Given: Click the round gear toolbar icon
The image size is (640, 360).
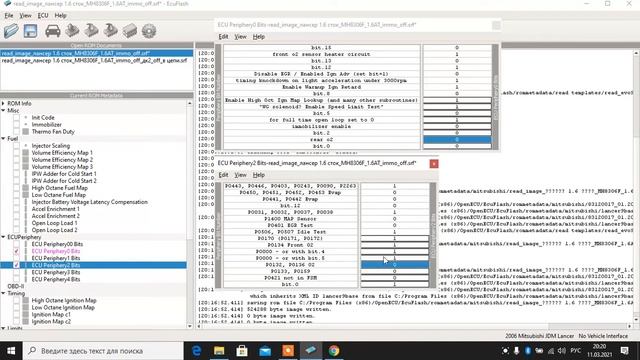Looking at the screenshot, I should coord(149,31).
